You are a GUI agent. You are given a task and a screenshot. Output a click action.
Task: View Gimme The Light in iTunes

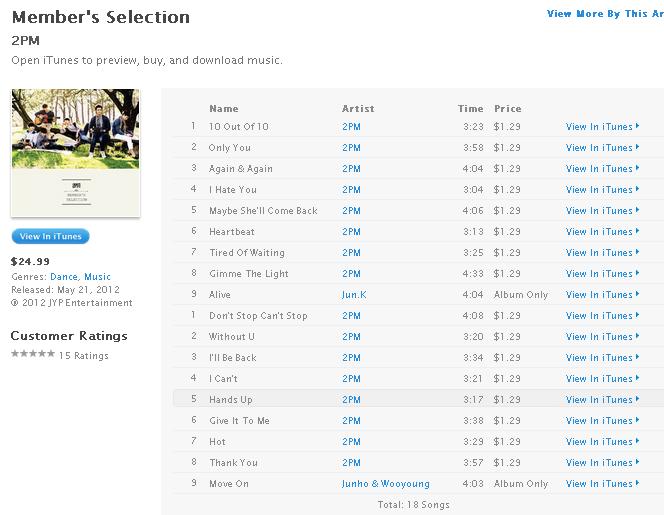point(602,274)
